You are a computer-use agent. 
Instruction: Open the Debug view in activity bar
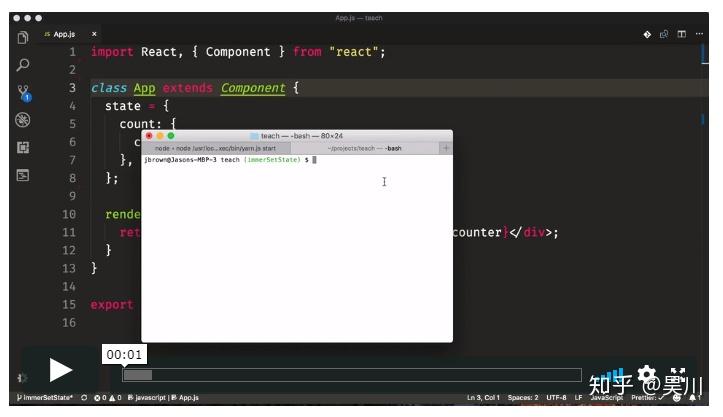[x=23, y=120]
